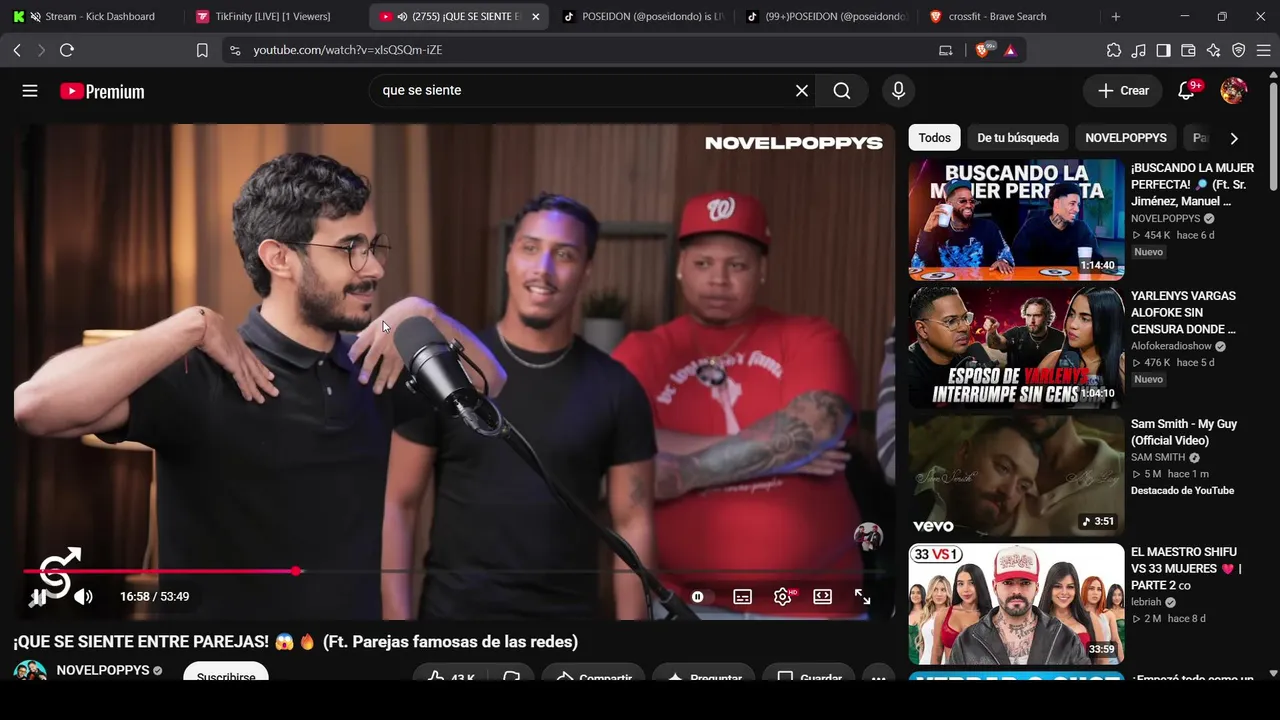Close the active YouTube browser tab

pos(535,17)
